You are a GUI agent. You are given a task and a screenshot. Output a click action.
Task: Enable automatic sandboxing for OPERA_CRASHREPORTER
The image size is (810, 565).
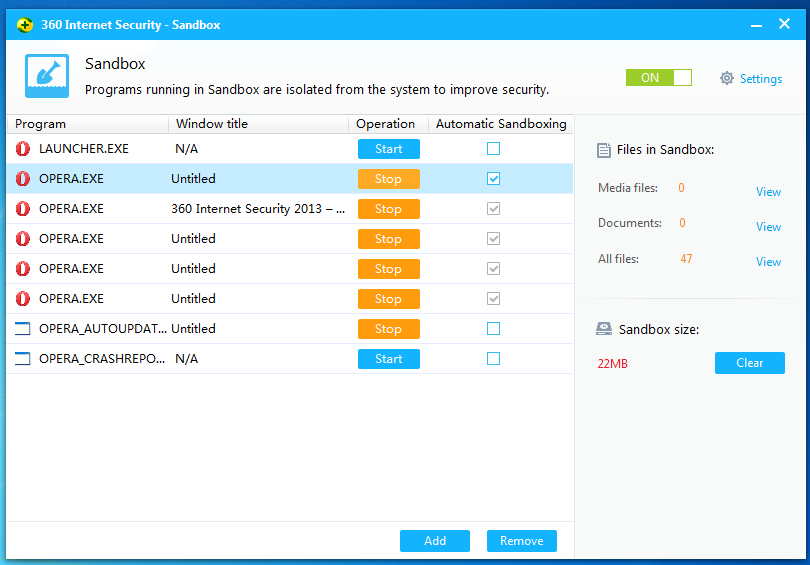[x=493, y=358]
